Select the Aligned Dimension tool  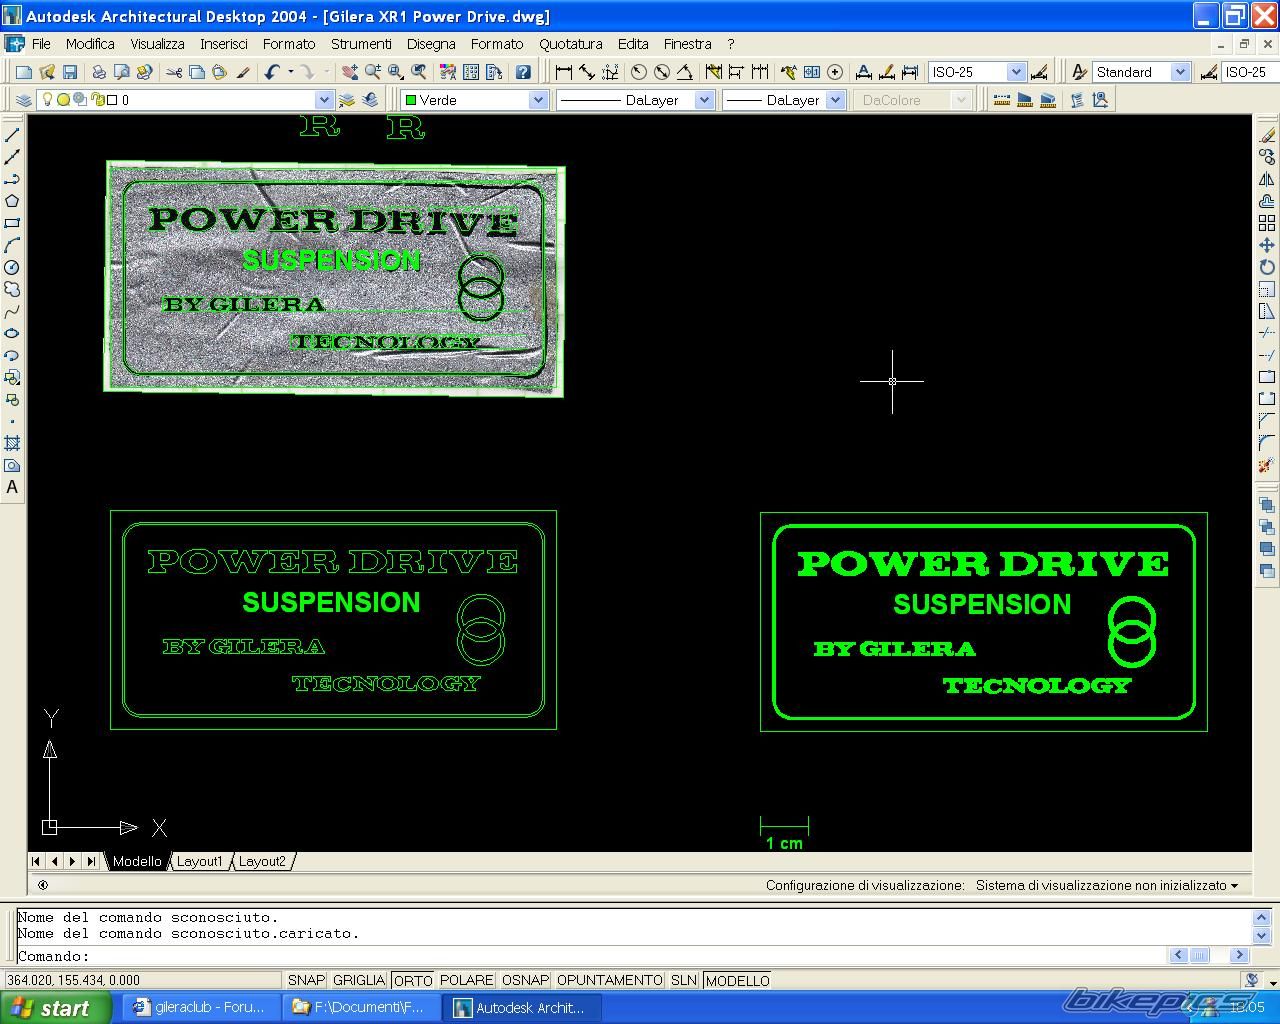pyautogui.click(x=587, y=72)
